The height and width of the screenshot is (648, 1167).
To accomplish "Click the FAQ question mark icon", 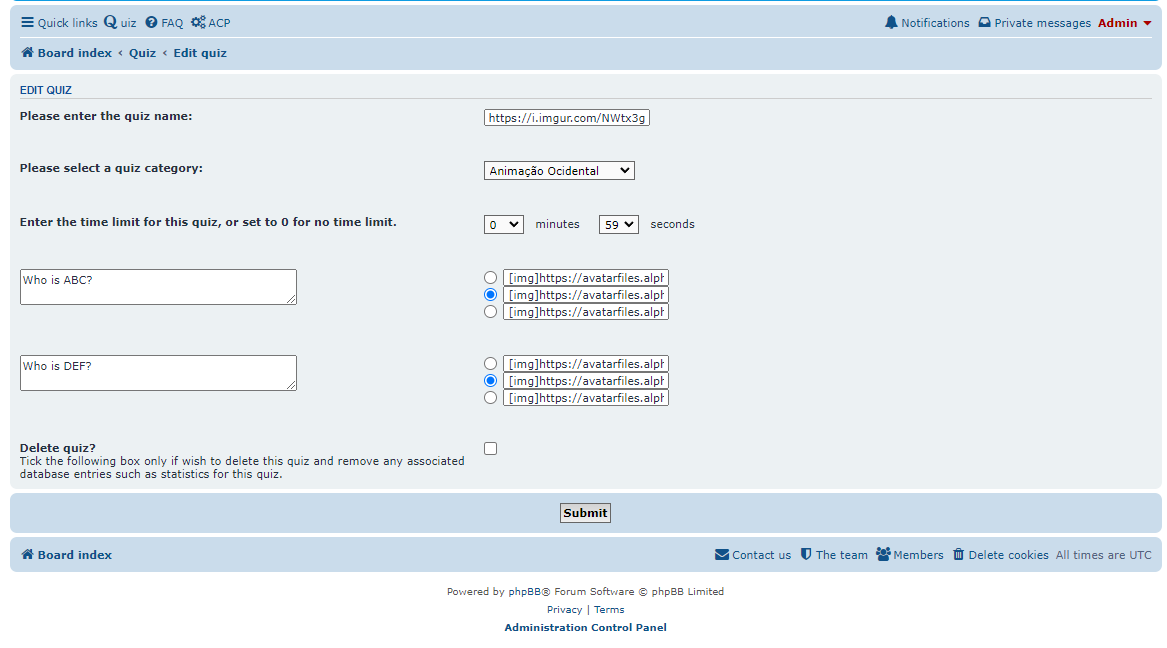I will point(151,22).
